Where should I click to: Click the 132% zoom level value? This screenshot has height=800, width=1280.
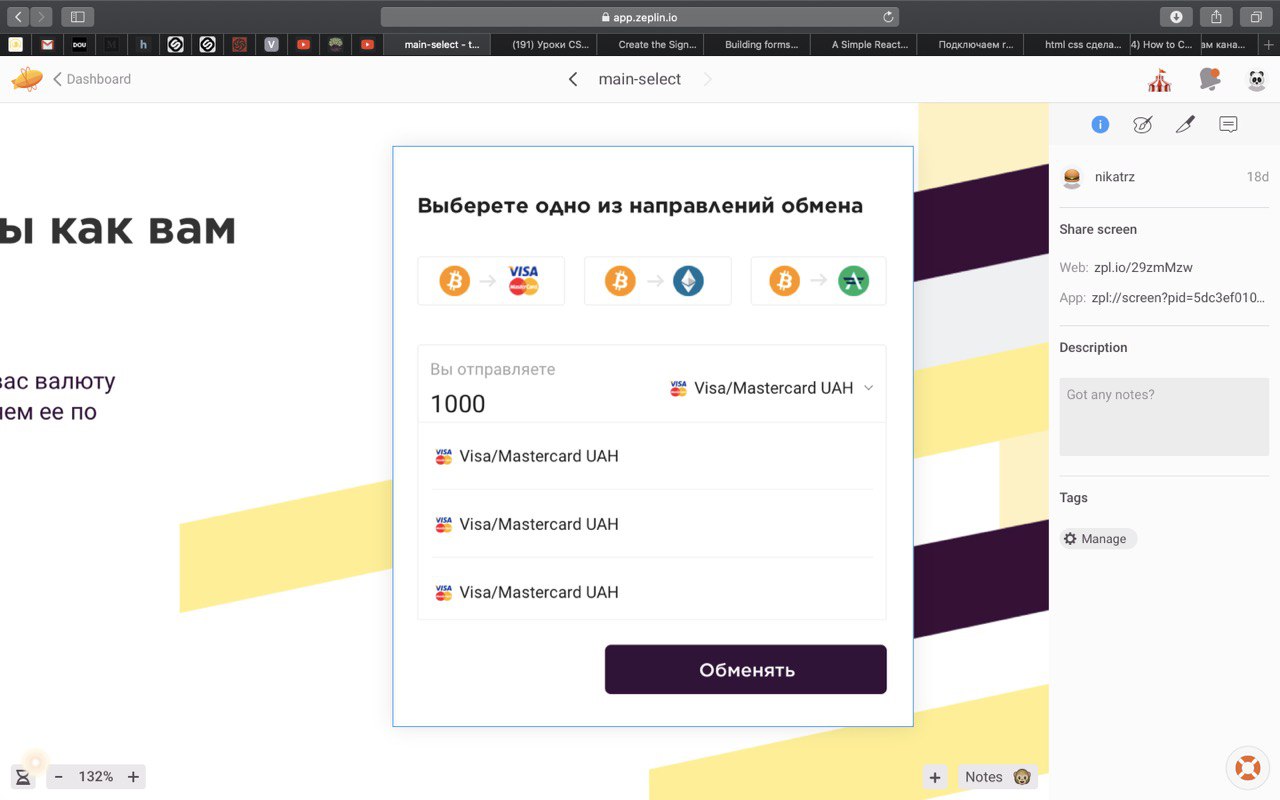pyautogui.click(x=96, y=777)
